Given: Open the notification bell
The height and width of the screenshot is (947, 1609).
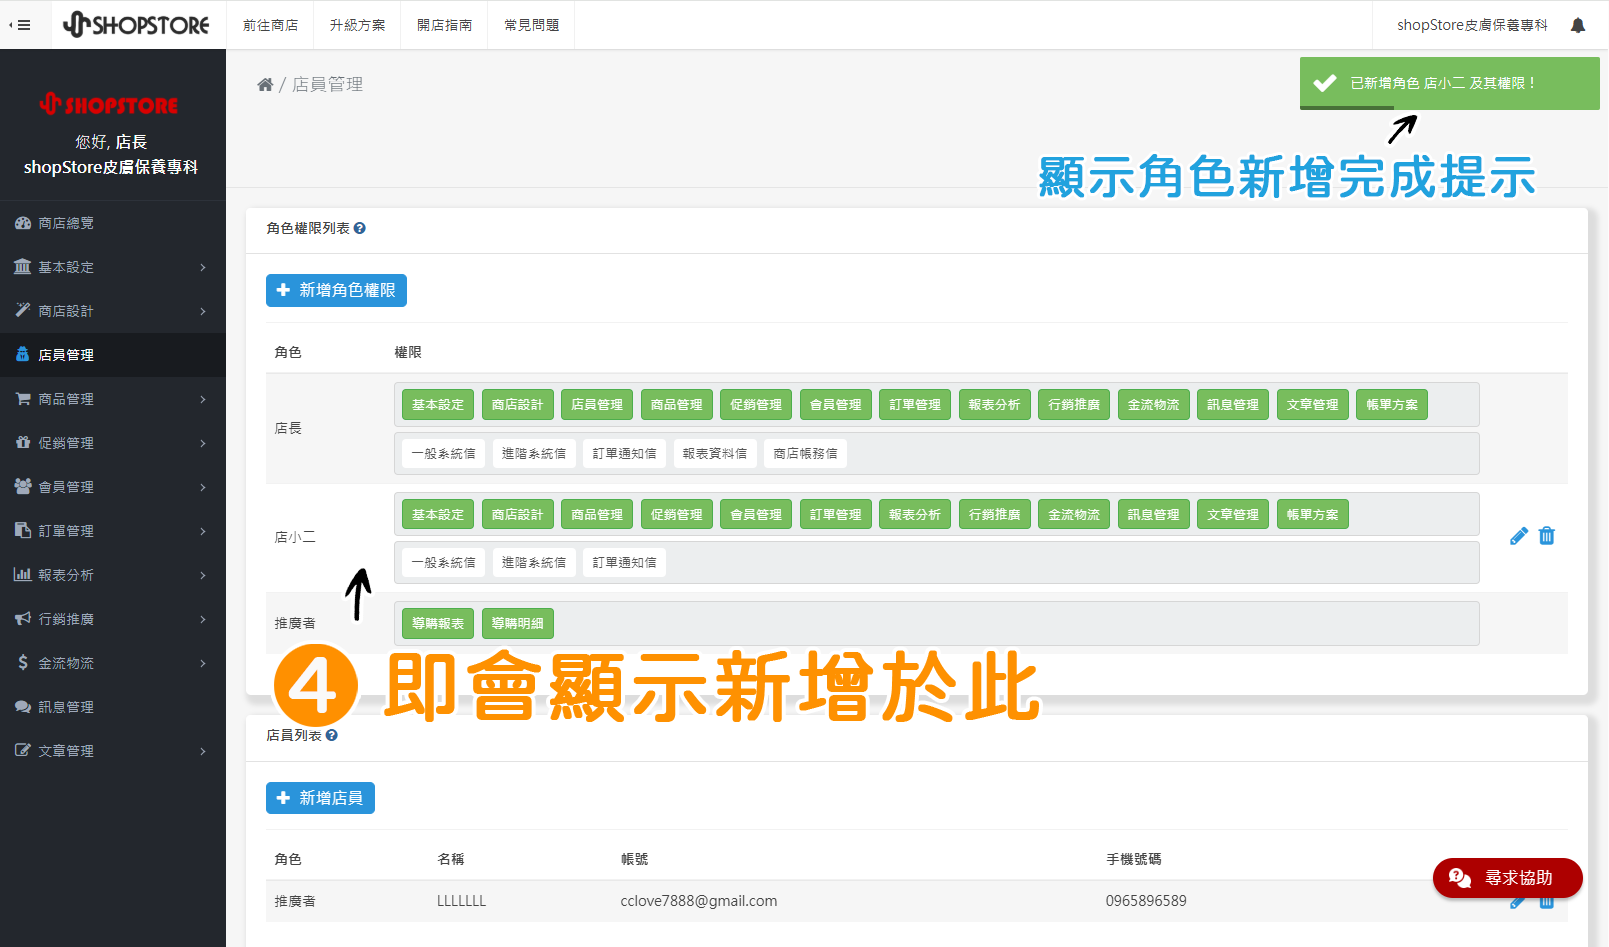Looking at the screenshot, I should 1578,25.
